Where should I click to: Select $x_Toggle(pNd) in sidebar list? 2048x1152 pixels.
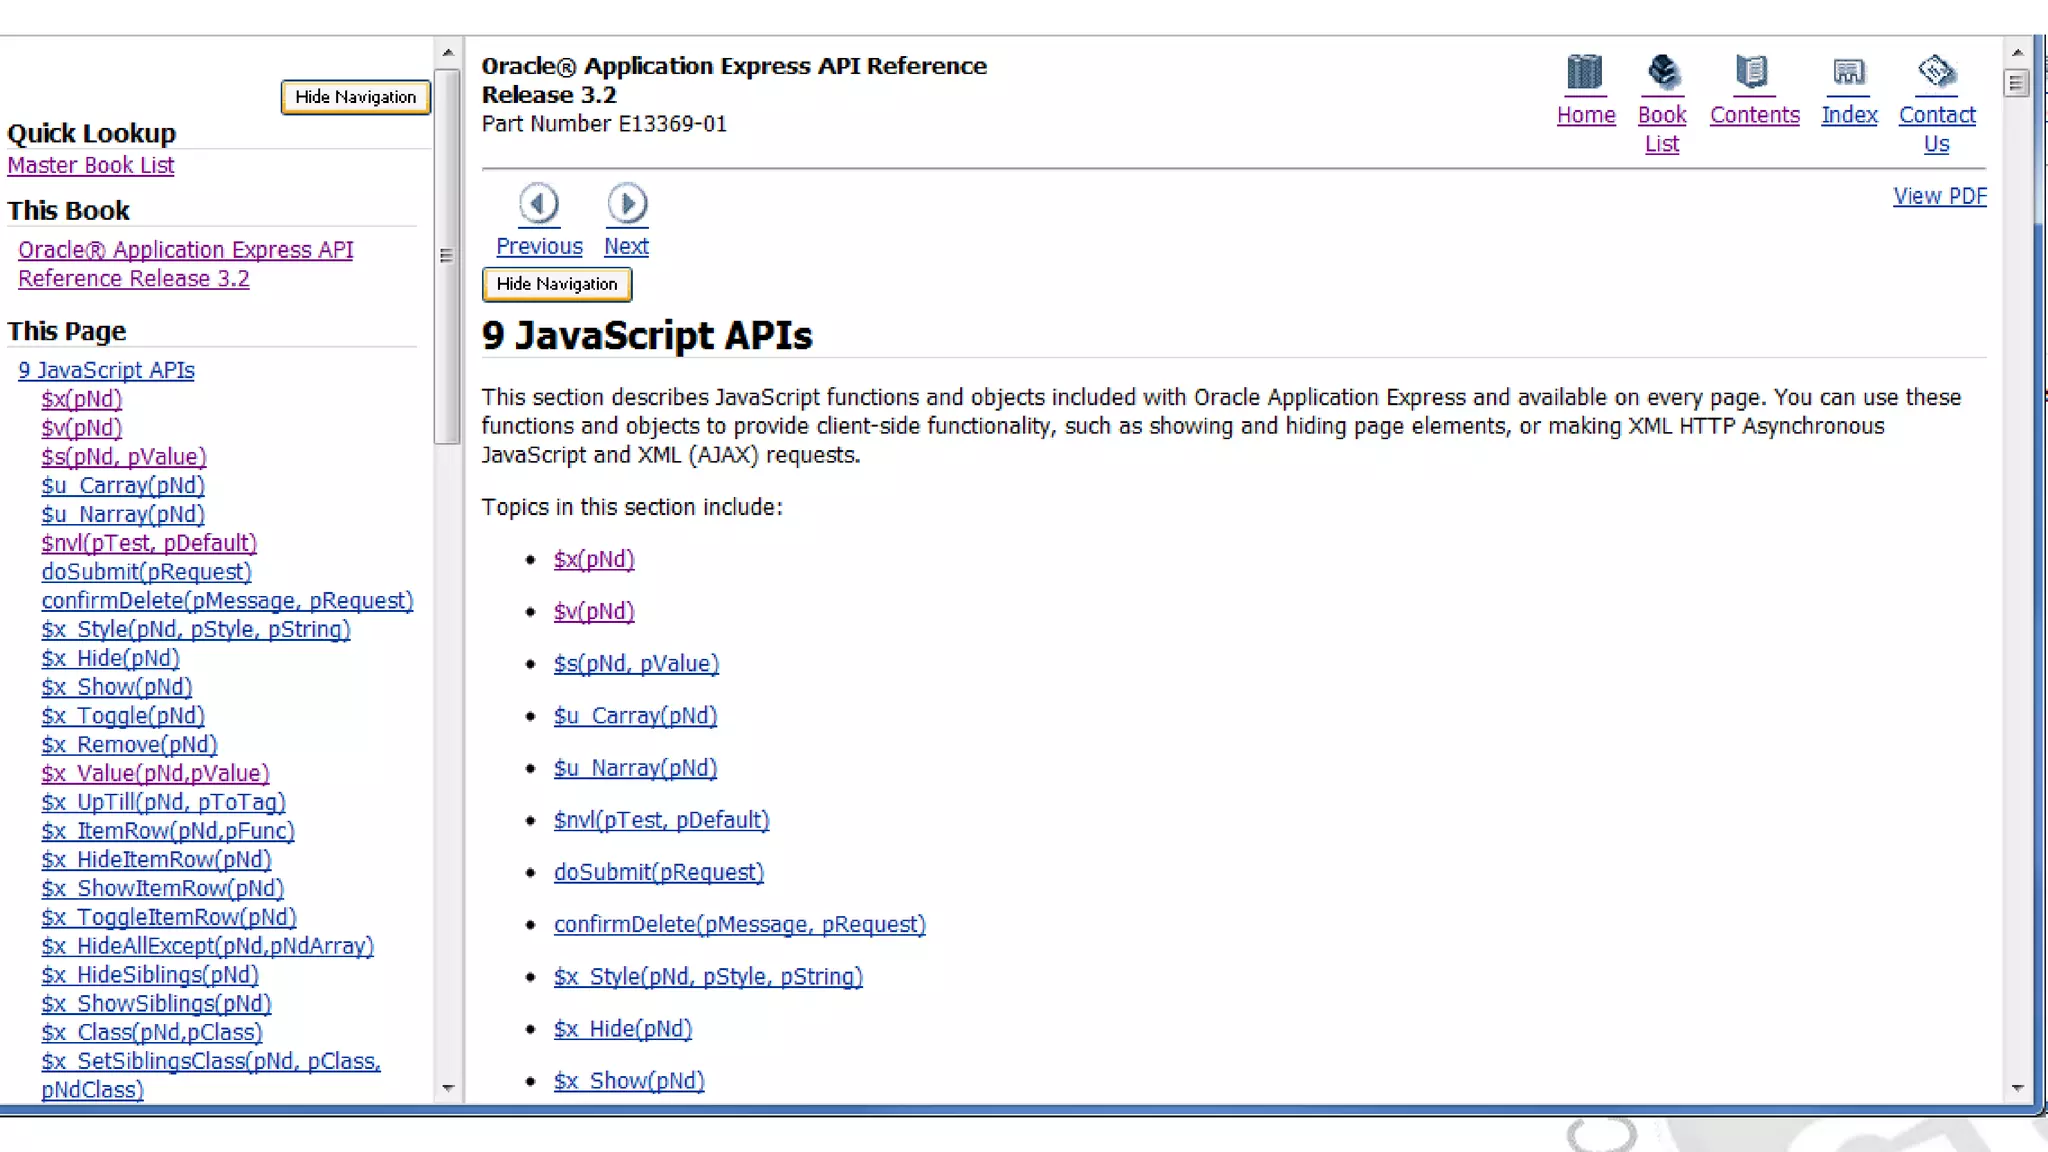tap(123, 716)
